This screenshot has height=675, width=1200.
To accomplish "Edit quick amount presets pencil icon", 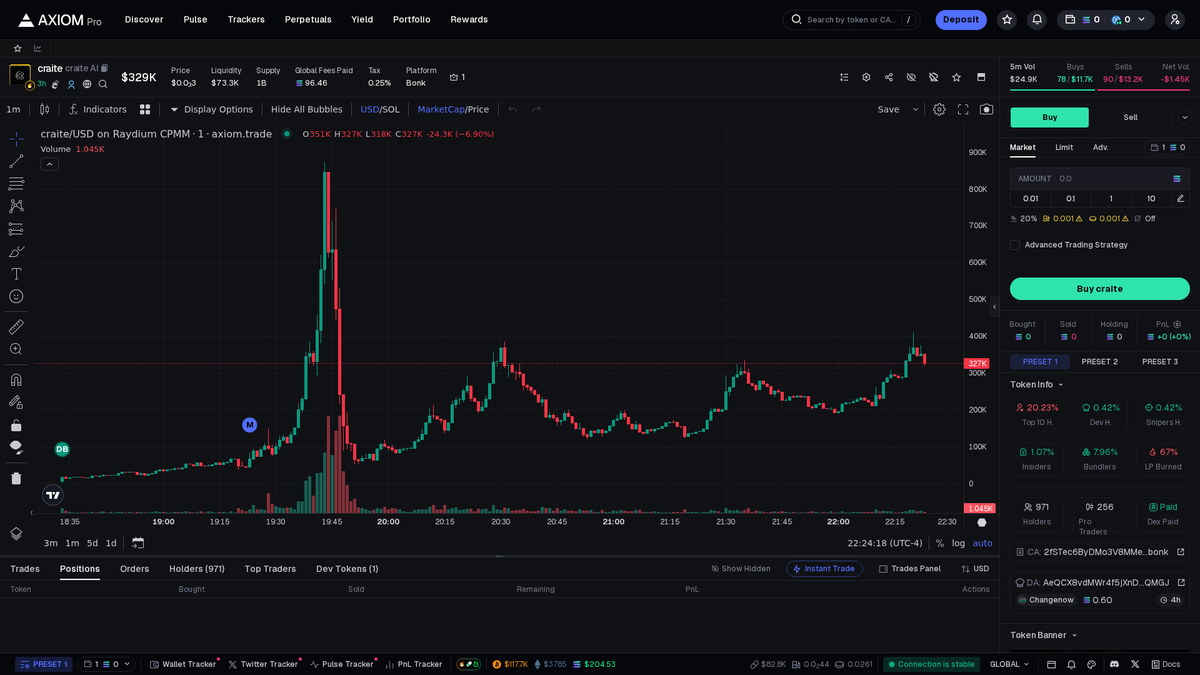I will click(x=1180, y=198).
